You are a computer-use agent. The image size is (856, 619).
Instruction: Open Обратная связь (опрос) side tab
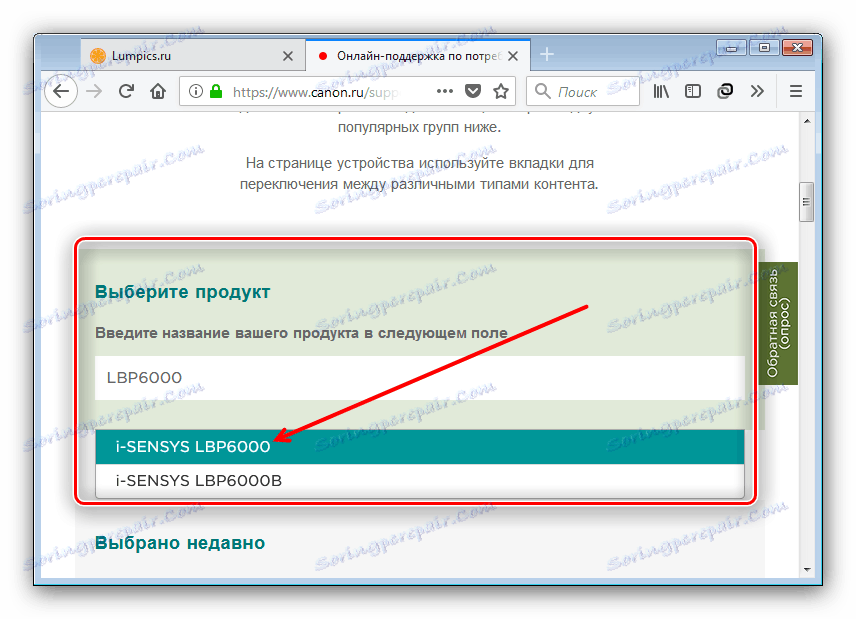tap(778, 323)
